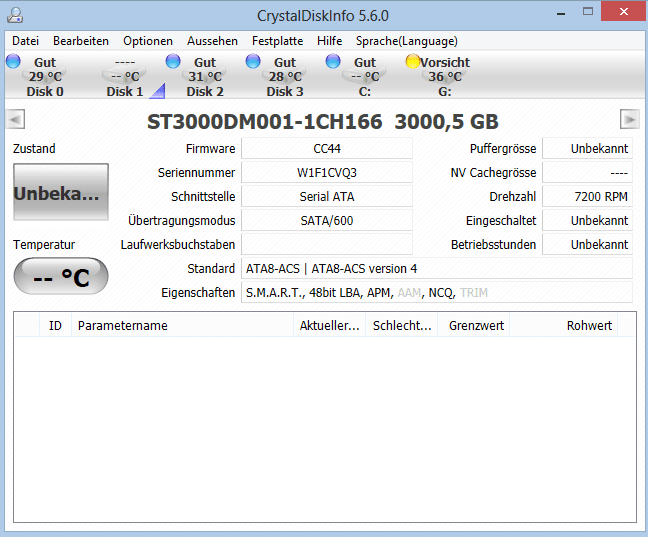Screen dimensions: 648x537
Task: Click the Schnittstelle field Serial ATA
Action: [327, 196]
